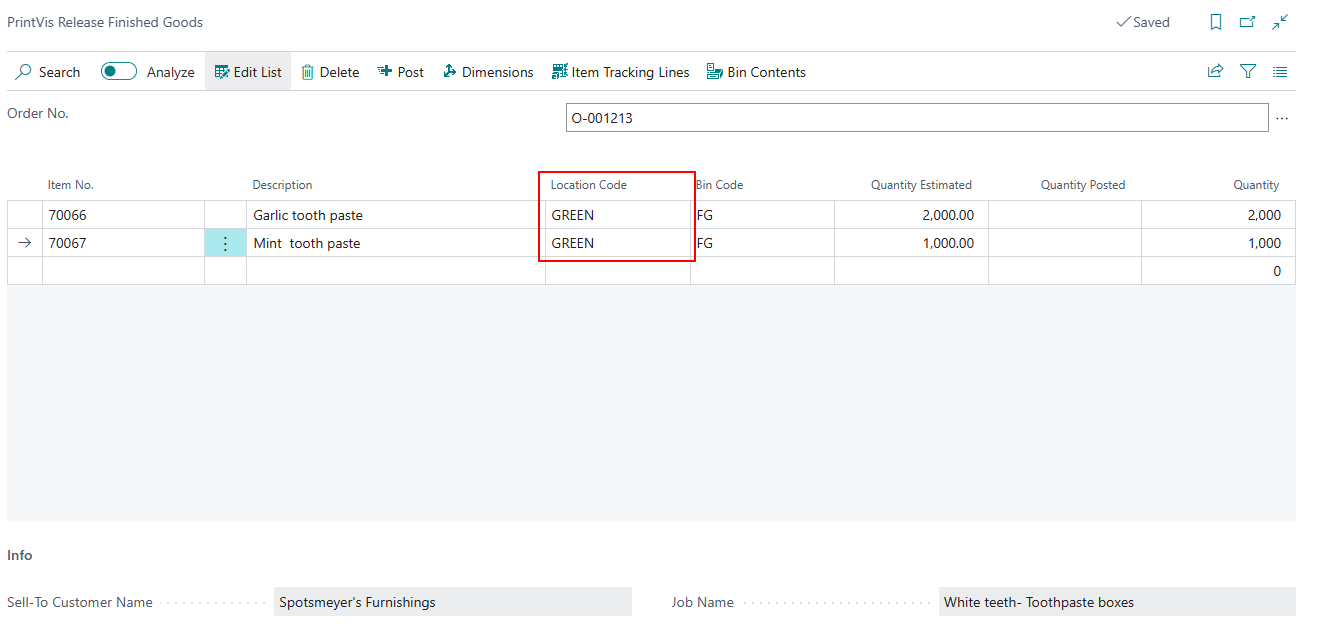Open Item Tracking Lines

point(620,72)
